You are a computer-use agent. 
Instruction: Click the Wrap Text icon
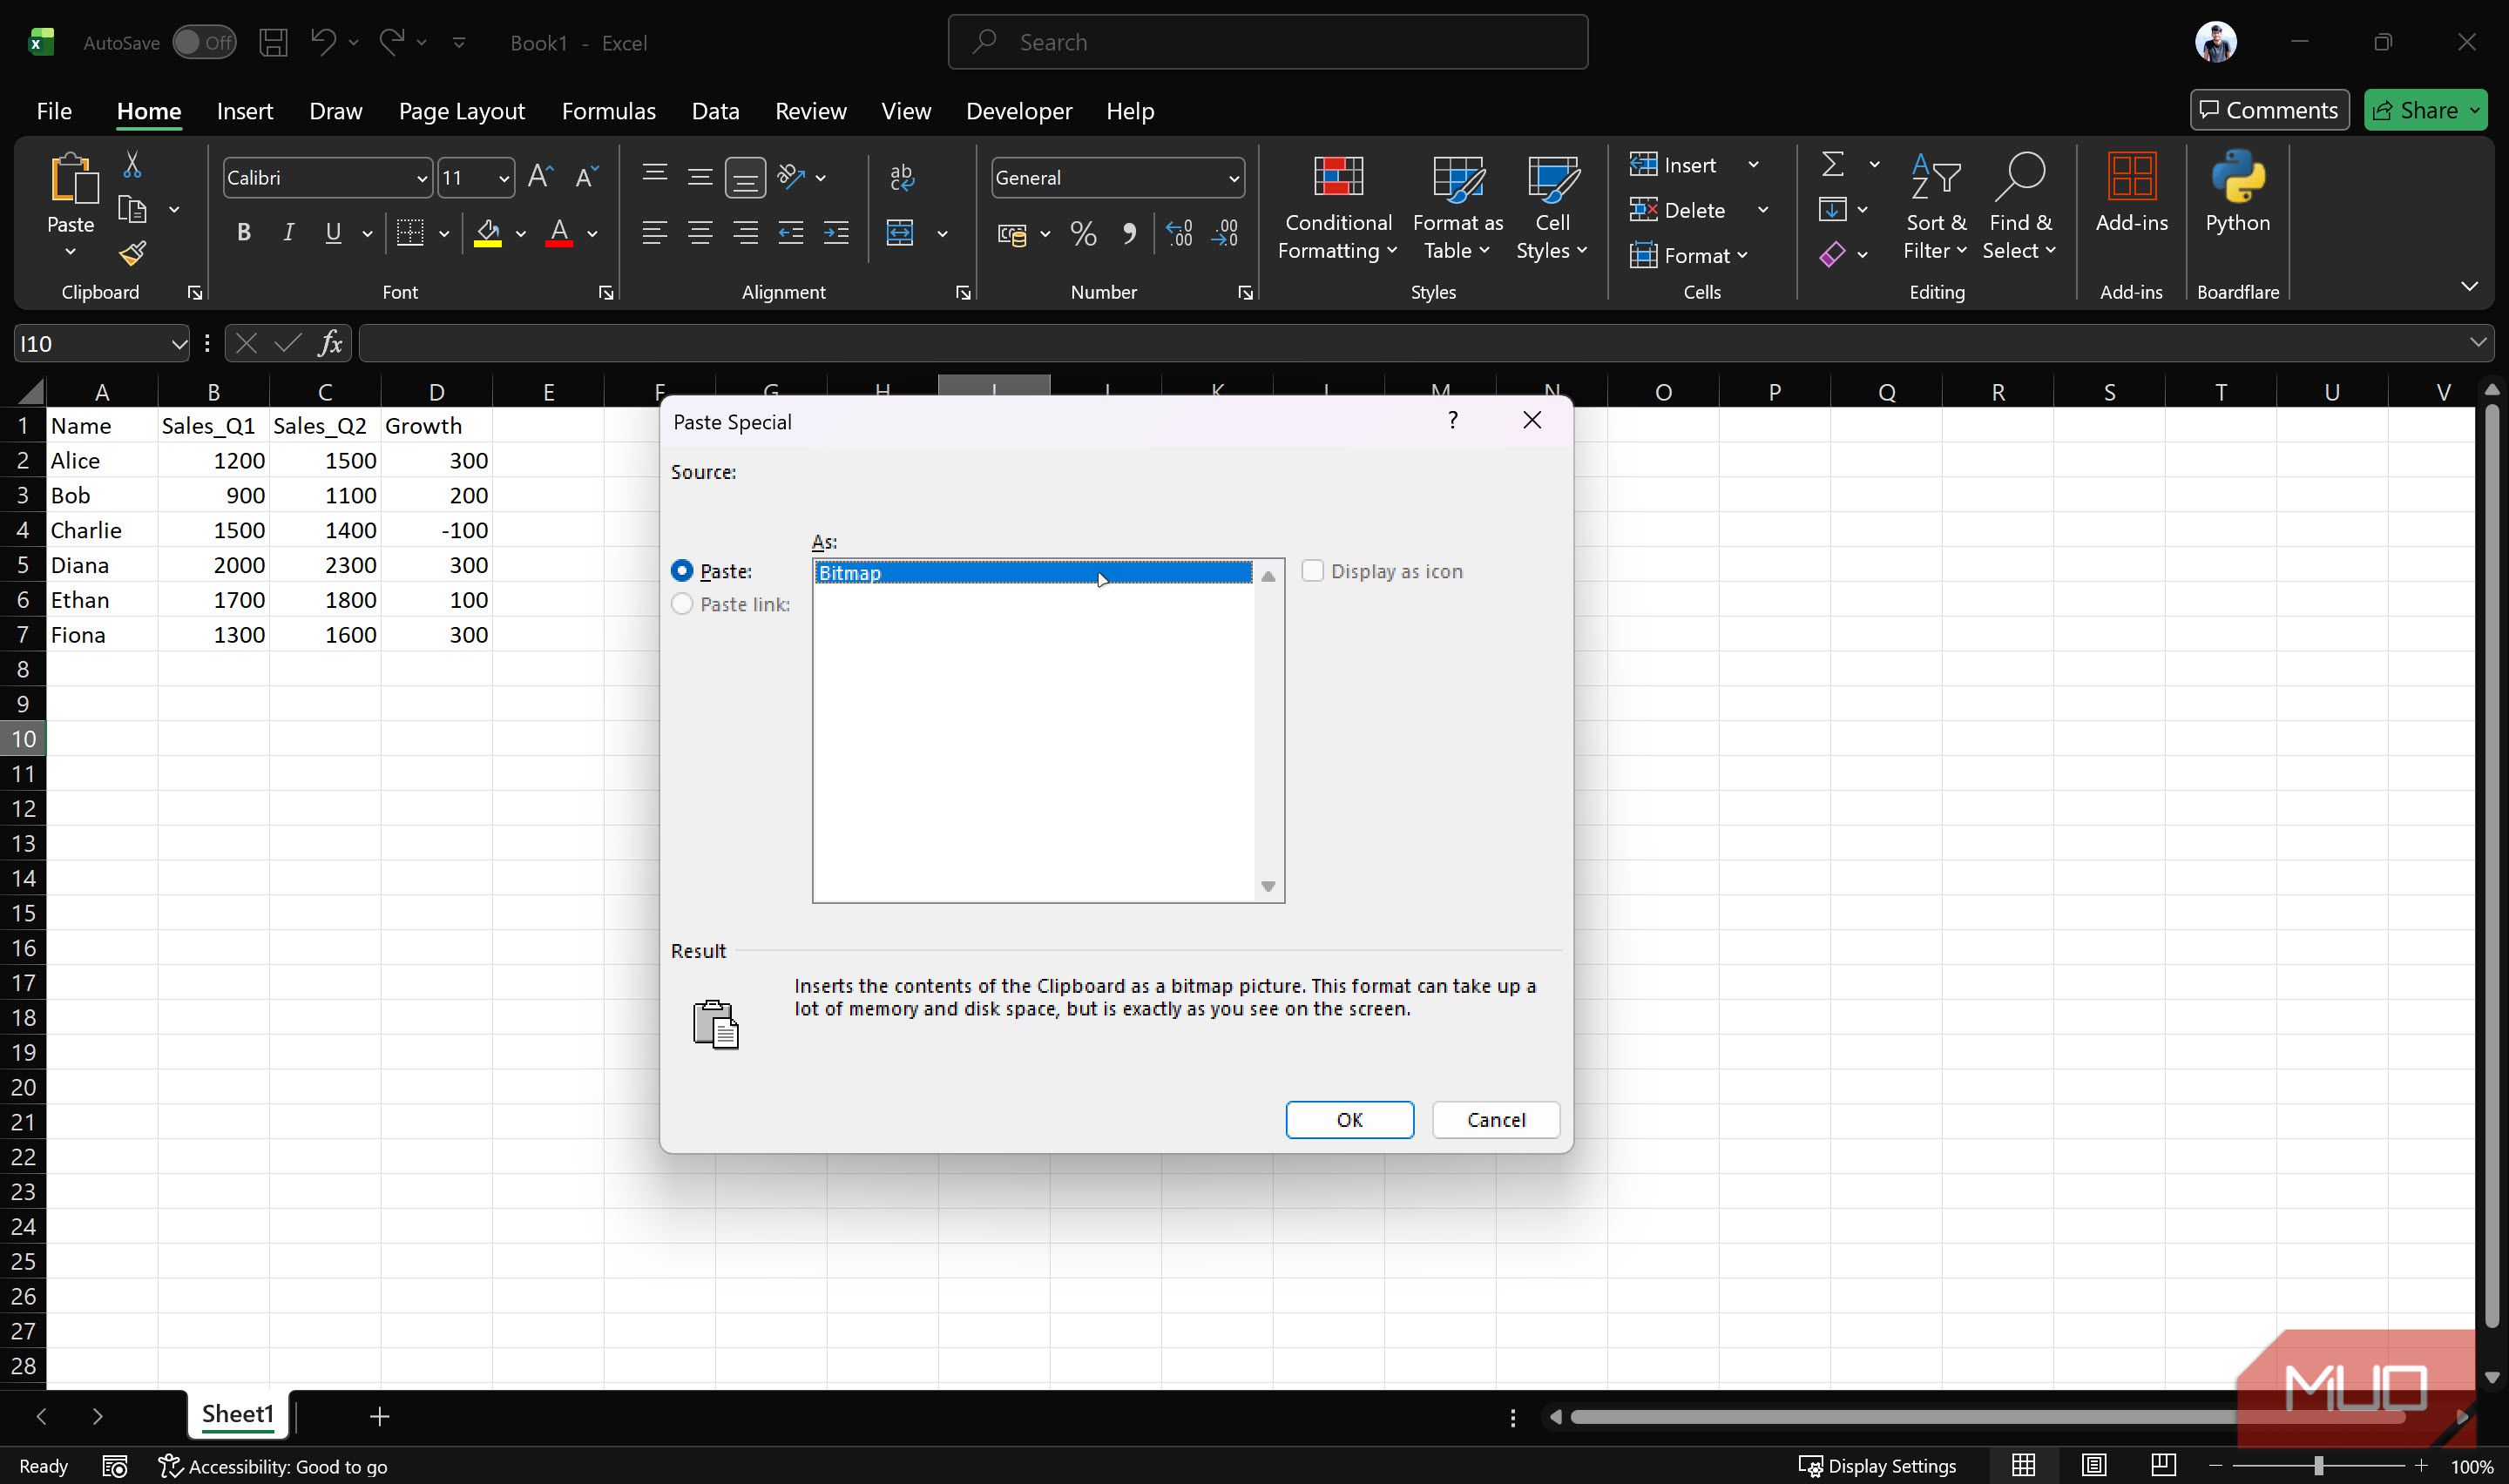coord(901,177)
